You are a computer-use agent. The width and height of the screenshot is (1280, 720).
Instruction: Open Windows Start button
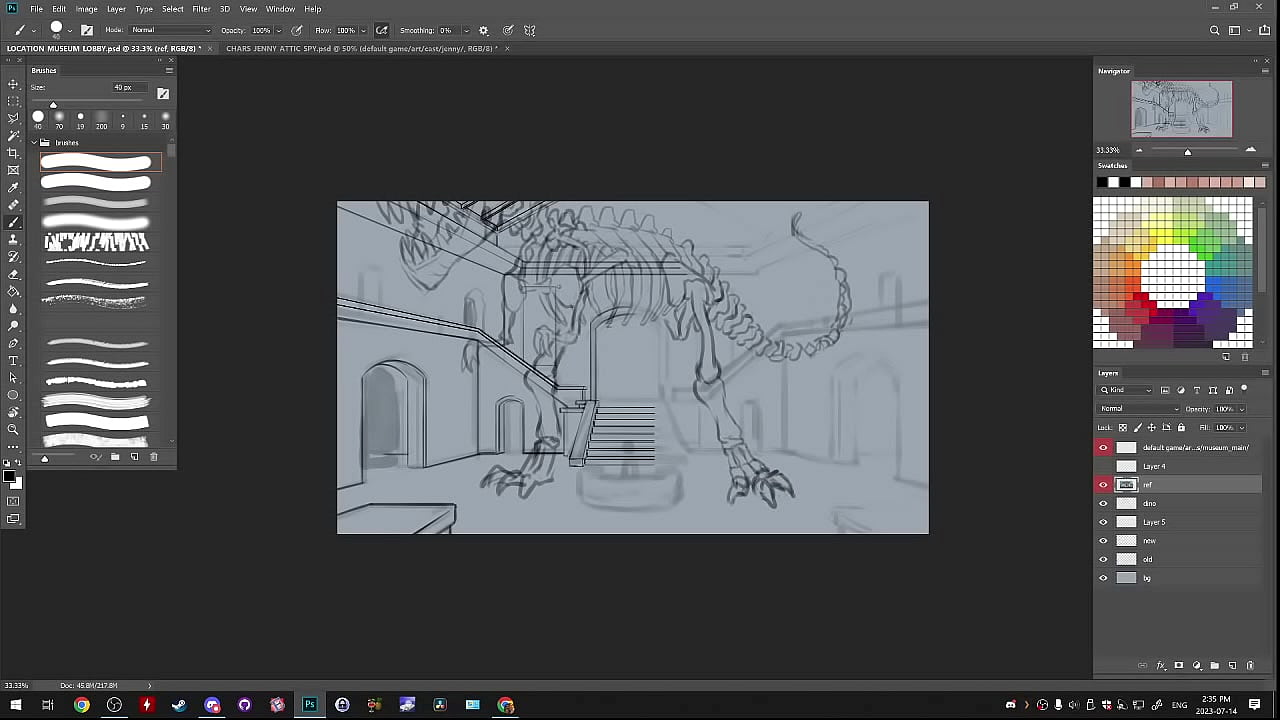coord(16,705)
